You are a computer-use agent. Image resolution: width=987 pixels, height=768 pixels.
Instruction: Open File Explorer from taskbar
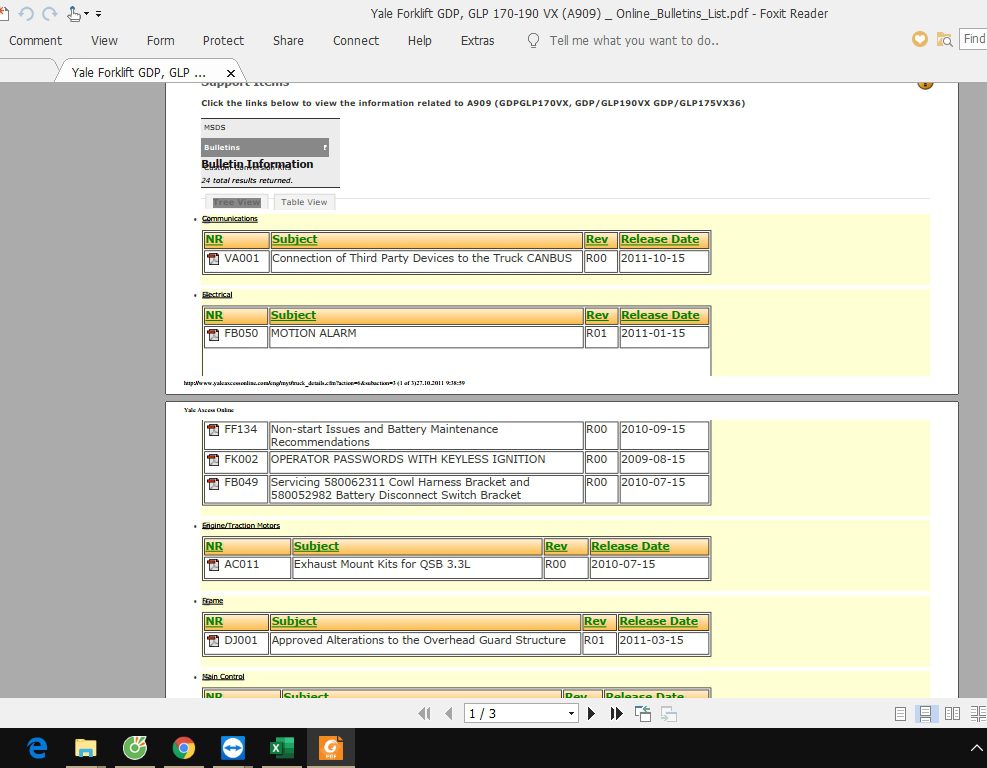point(86,748)
